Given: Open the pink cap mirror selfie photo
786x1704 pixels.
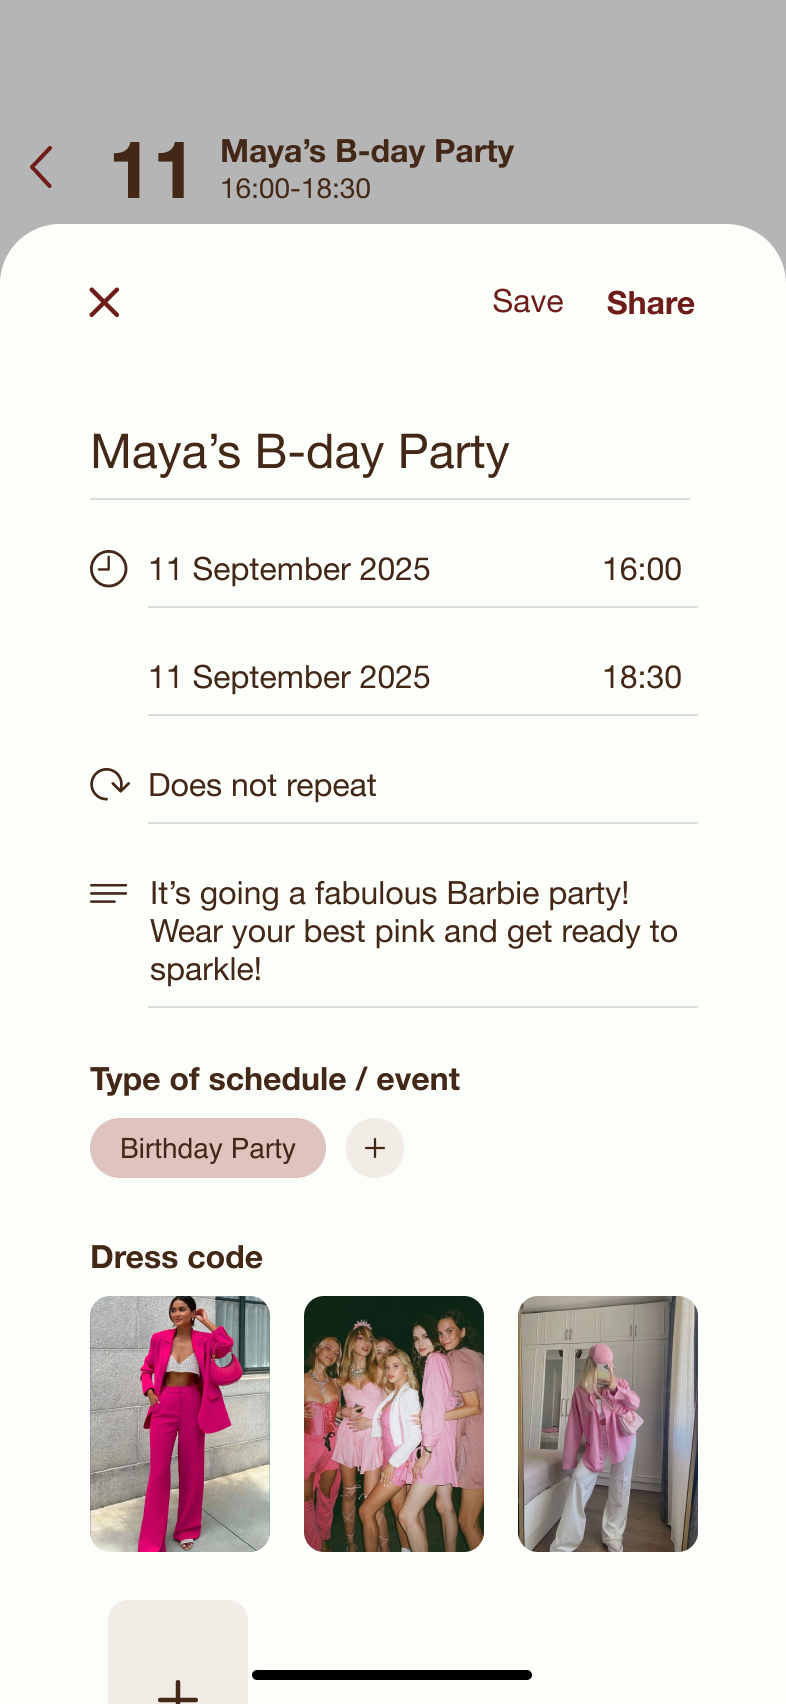Looking at the screenshot, I should [x=608, y=1424].
